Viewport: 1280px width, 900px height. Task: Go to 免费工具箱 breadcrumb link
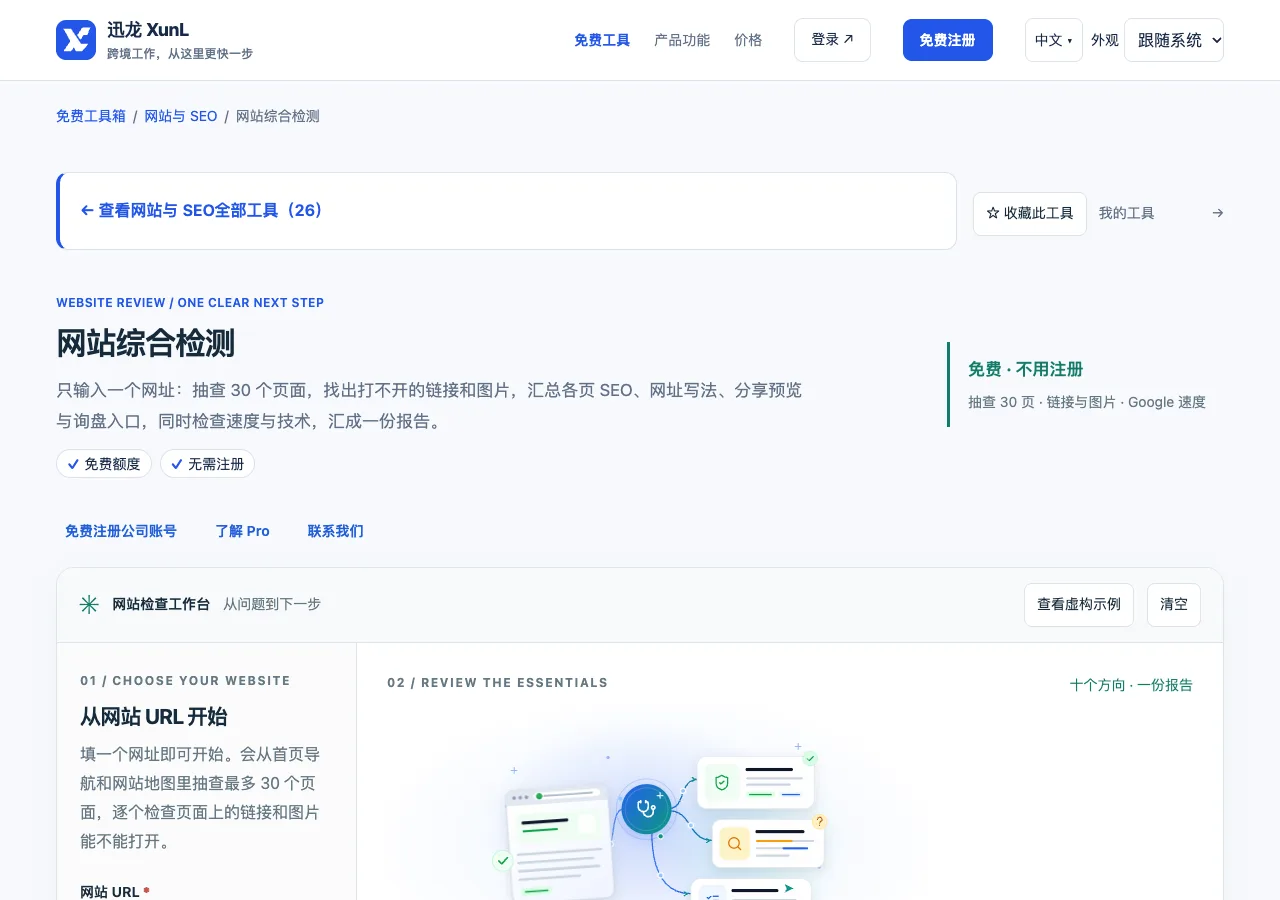click(91, 116)
